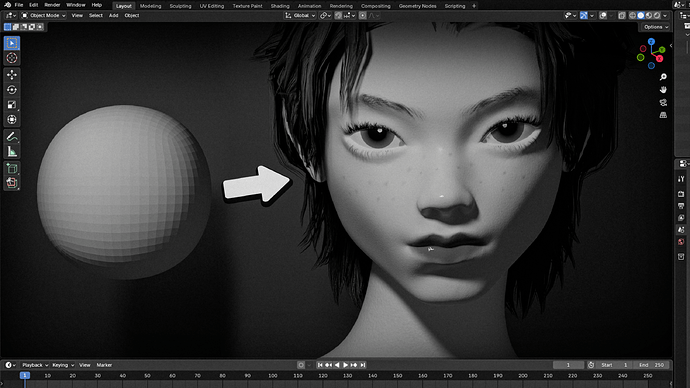Image resolution: width=690 pixels, height=388 pixels.
Task: Click the zoom magnifier viewport icon
Action: pos(663,77)
